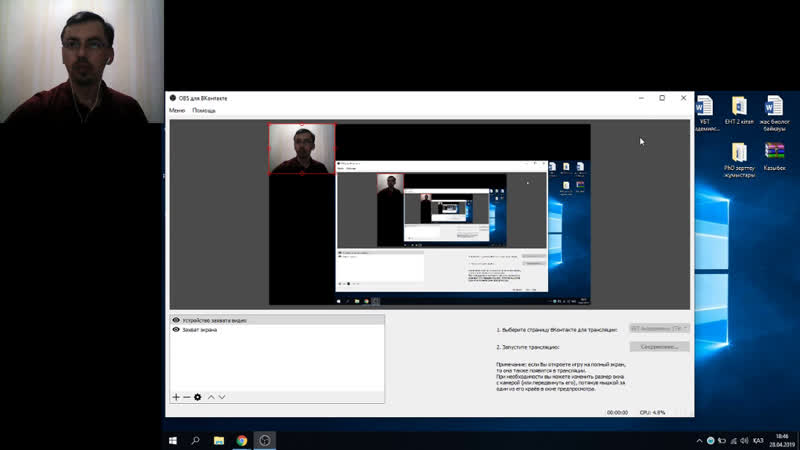Open the Помощь menu
This screenshot has height=450, width=800.
(x=204, y=110)
